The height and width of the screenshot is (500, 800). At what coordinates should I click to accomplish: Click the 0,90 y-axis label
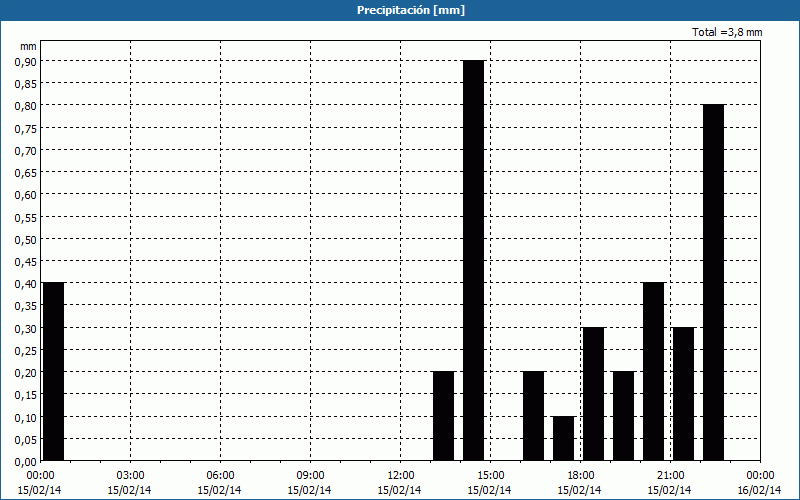pyautogui.click(x=26, y=61)
